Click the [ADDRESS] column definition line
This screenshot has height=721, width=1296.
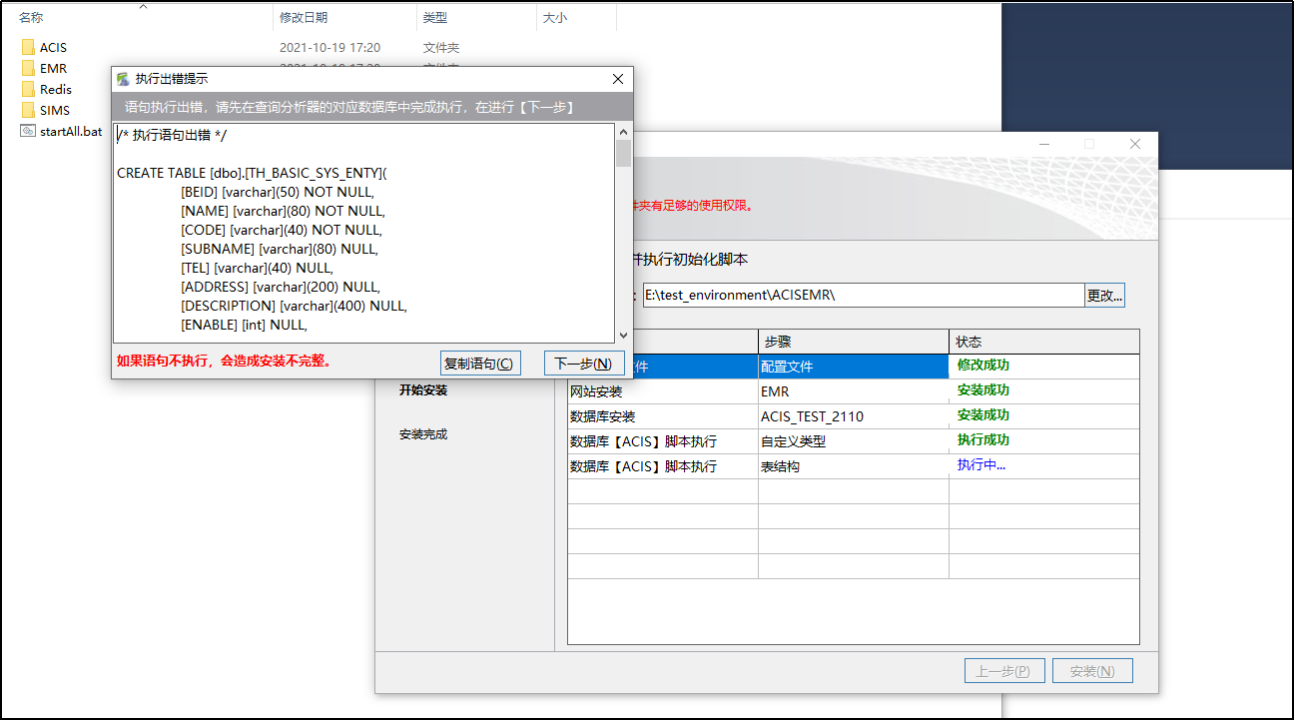[x=280, y=287]
